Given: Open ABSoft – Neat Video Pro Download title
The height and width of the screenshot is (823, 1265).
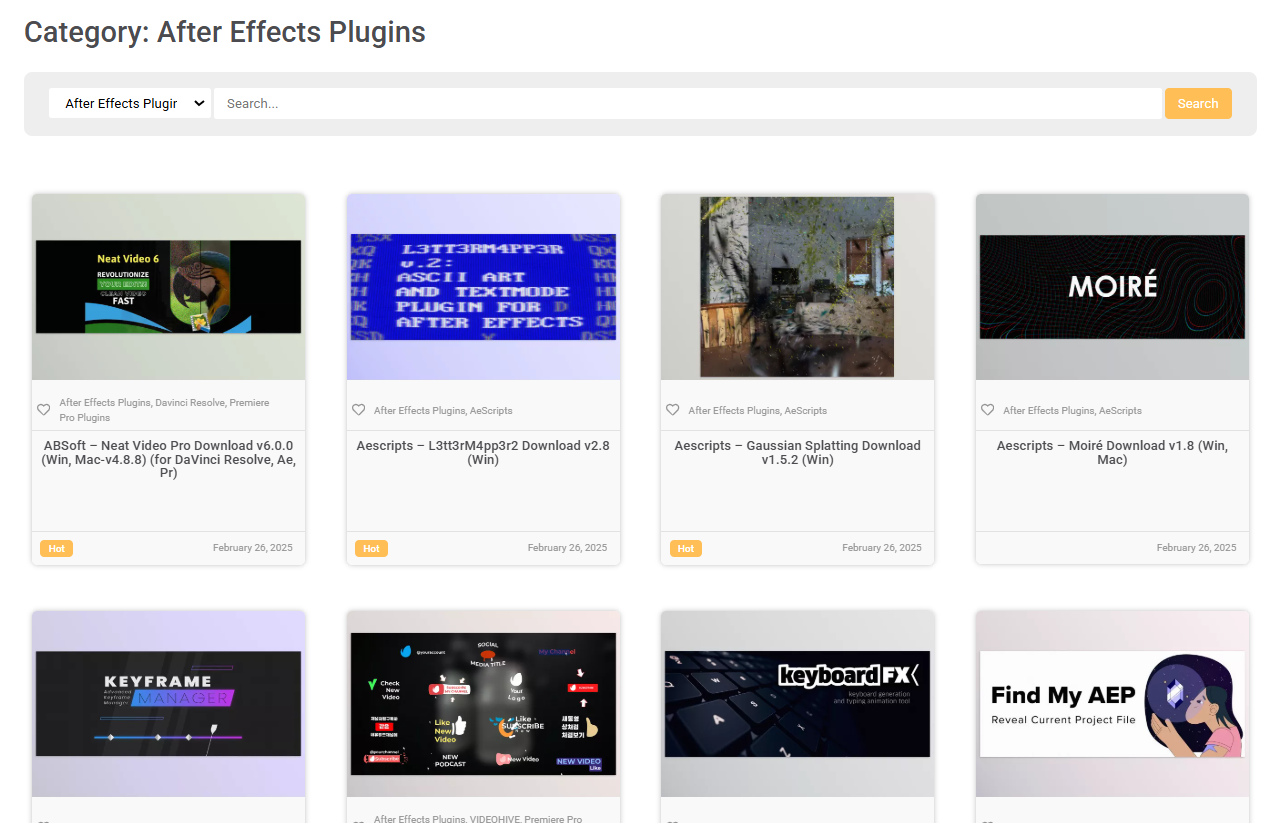Looking at the screenshot, I should (x=168, y=459).
